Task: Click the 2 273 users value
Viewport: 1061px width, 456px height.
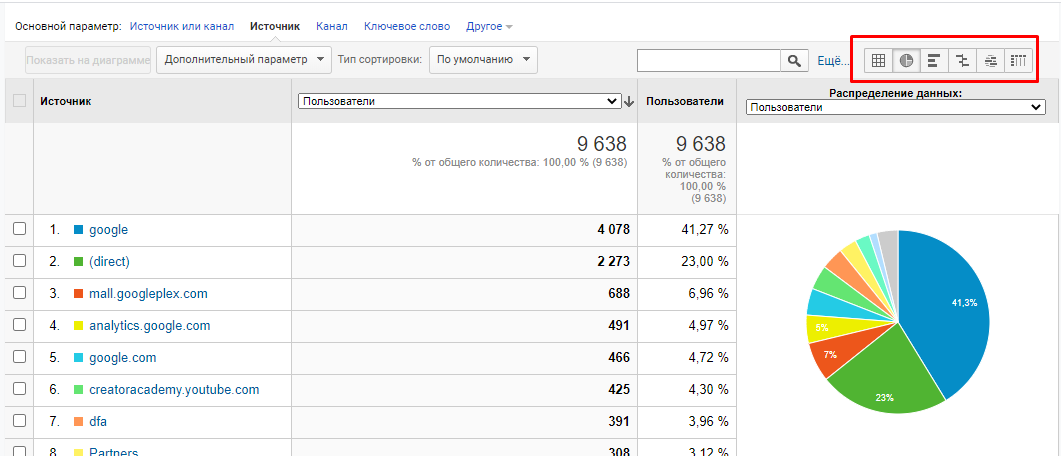Action: pyautogui.click(x=613, y=261)
